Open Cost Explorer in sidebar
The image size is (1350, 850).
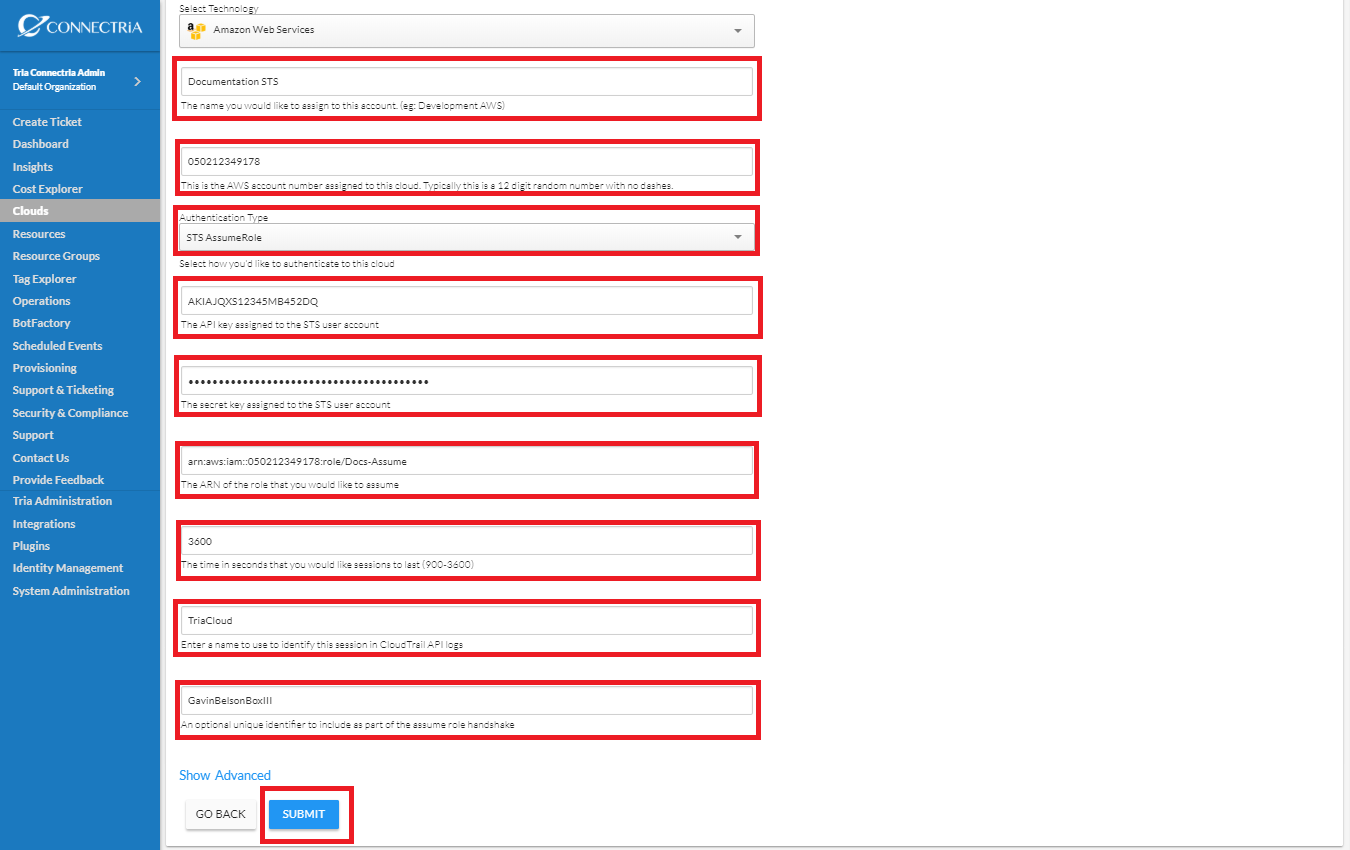coord(47,189)
